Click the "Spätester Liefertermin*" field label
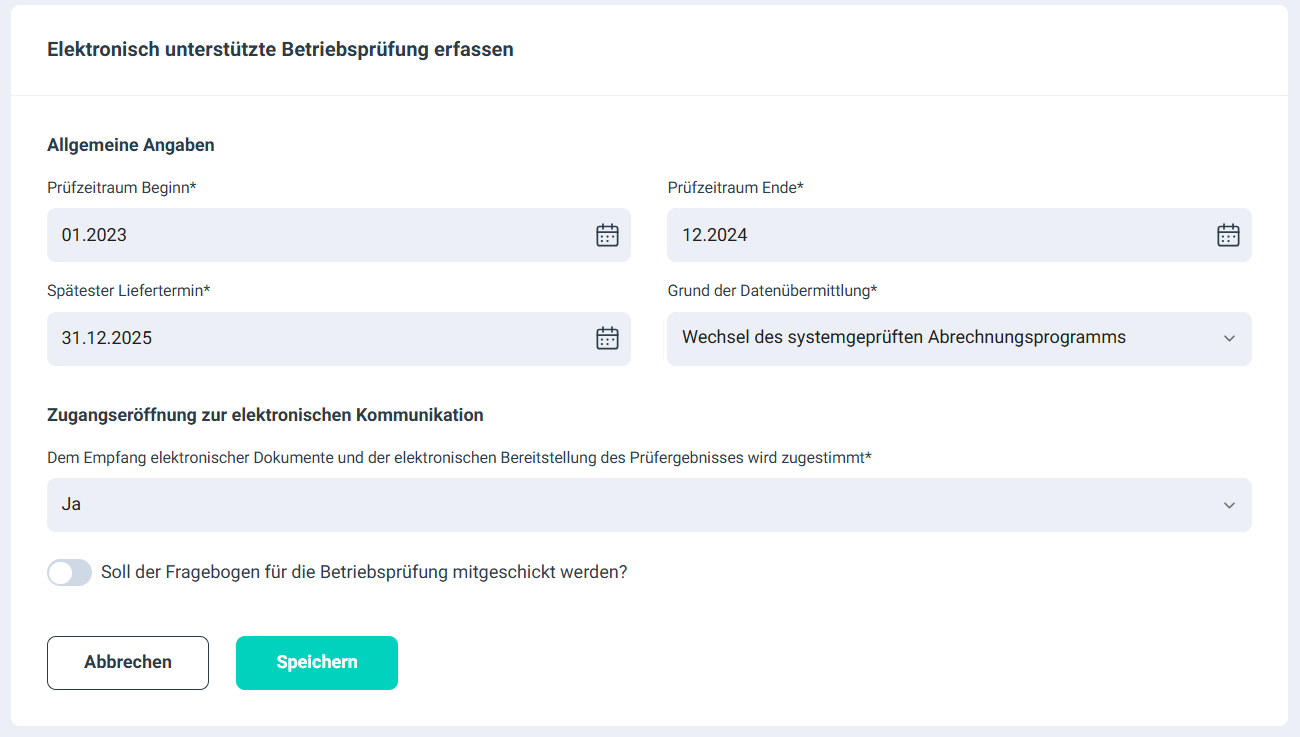This screenshot has height=737, width=1300. (x=129, y=290)
